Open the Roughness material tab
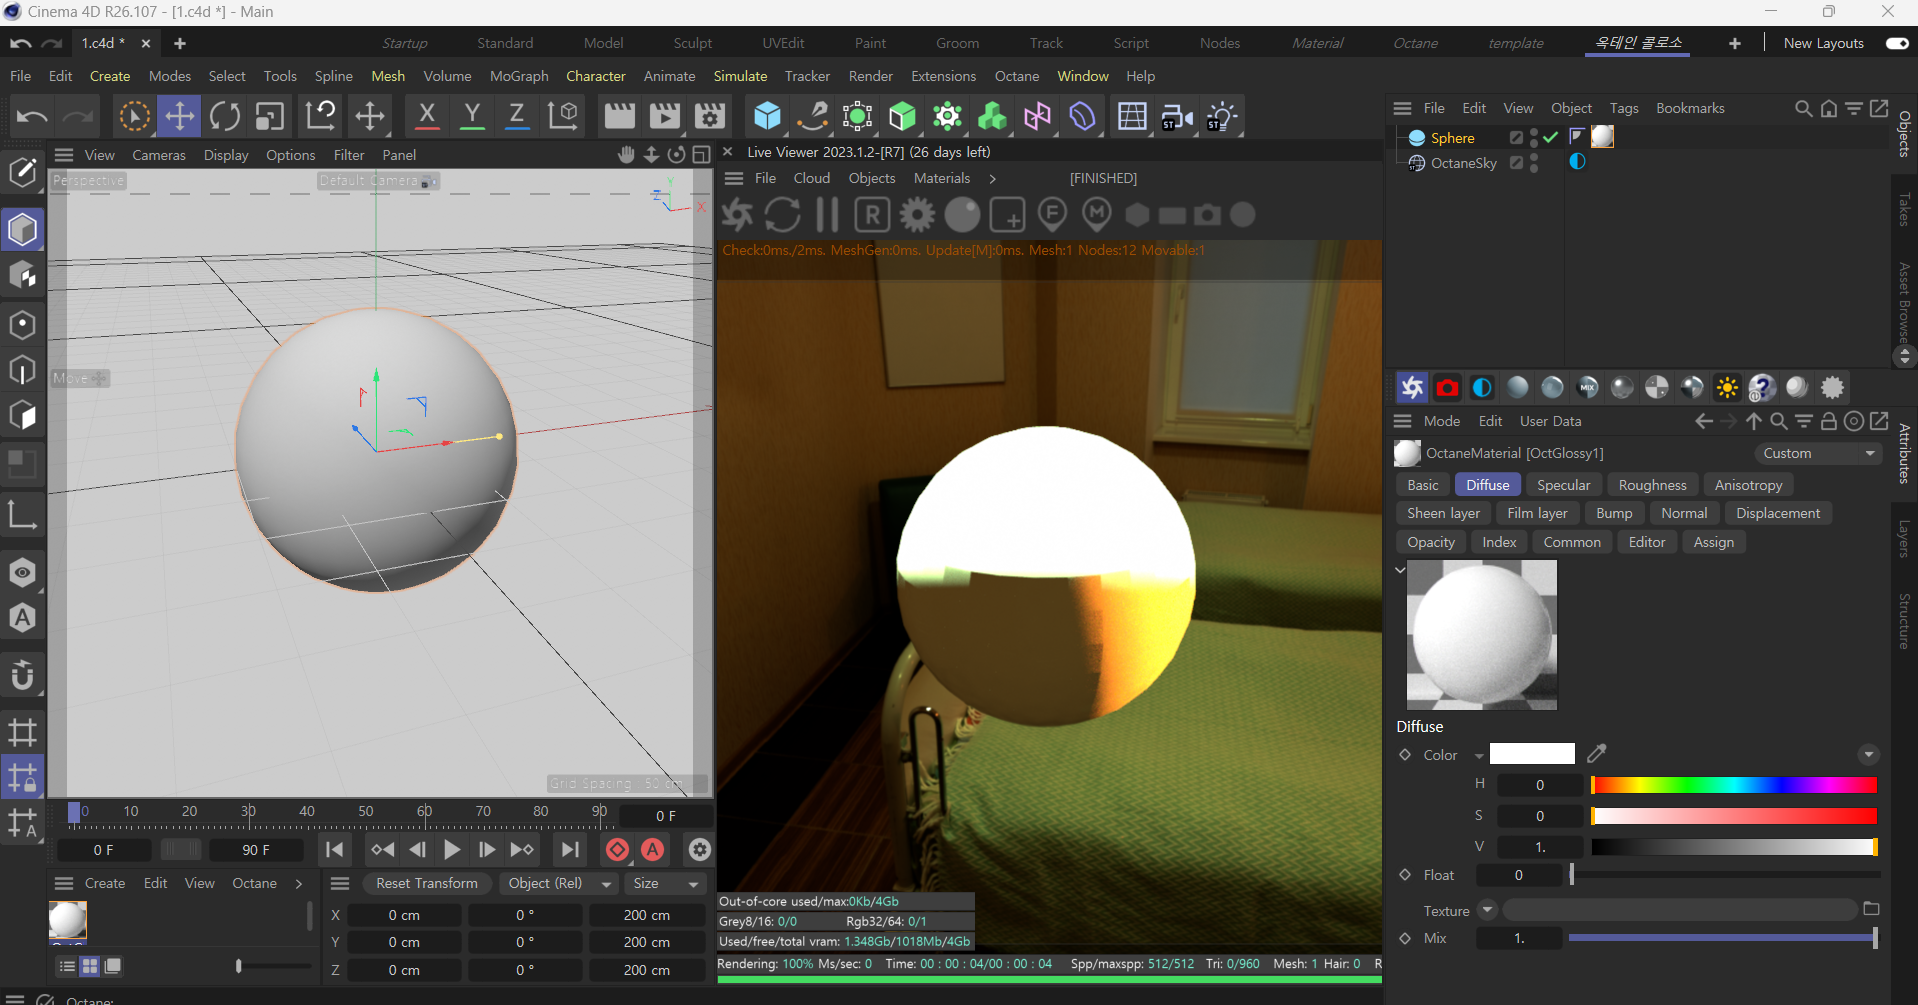This screenshot has height=1005, width=1918. tap(1652, 485)
